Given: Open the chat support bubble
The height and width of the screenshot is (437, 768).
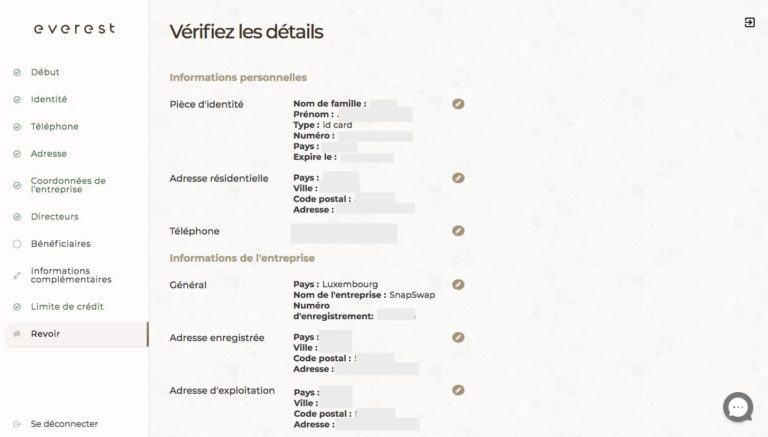Looking at the screenshot, I should 738,407.
